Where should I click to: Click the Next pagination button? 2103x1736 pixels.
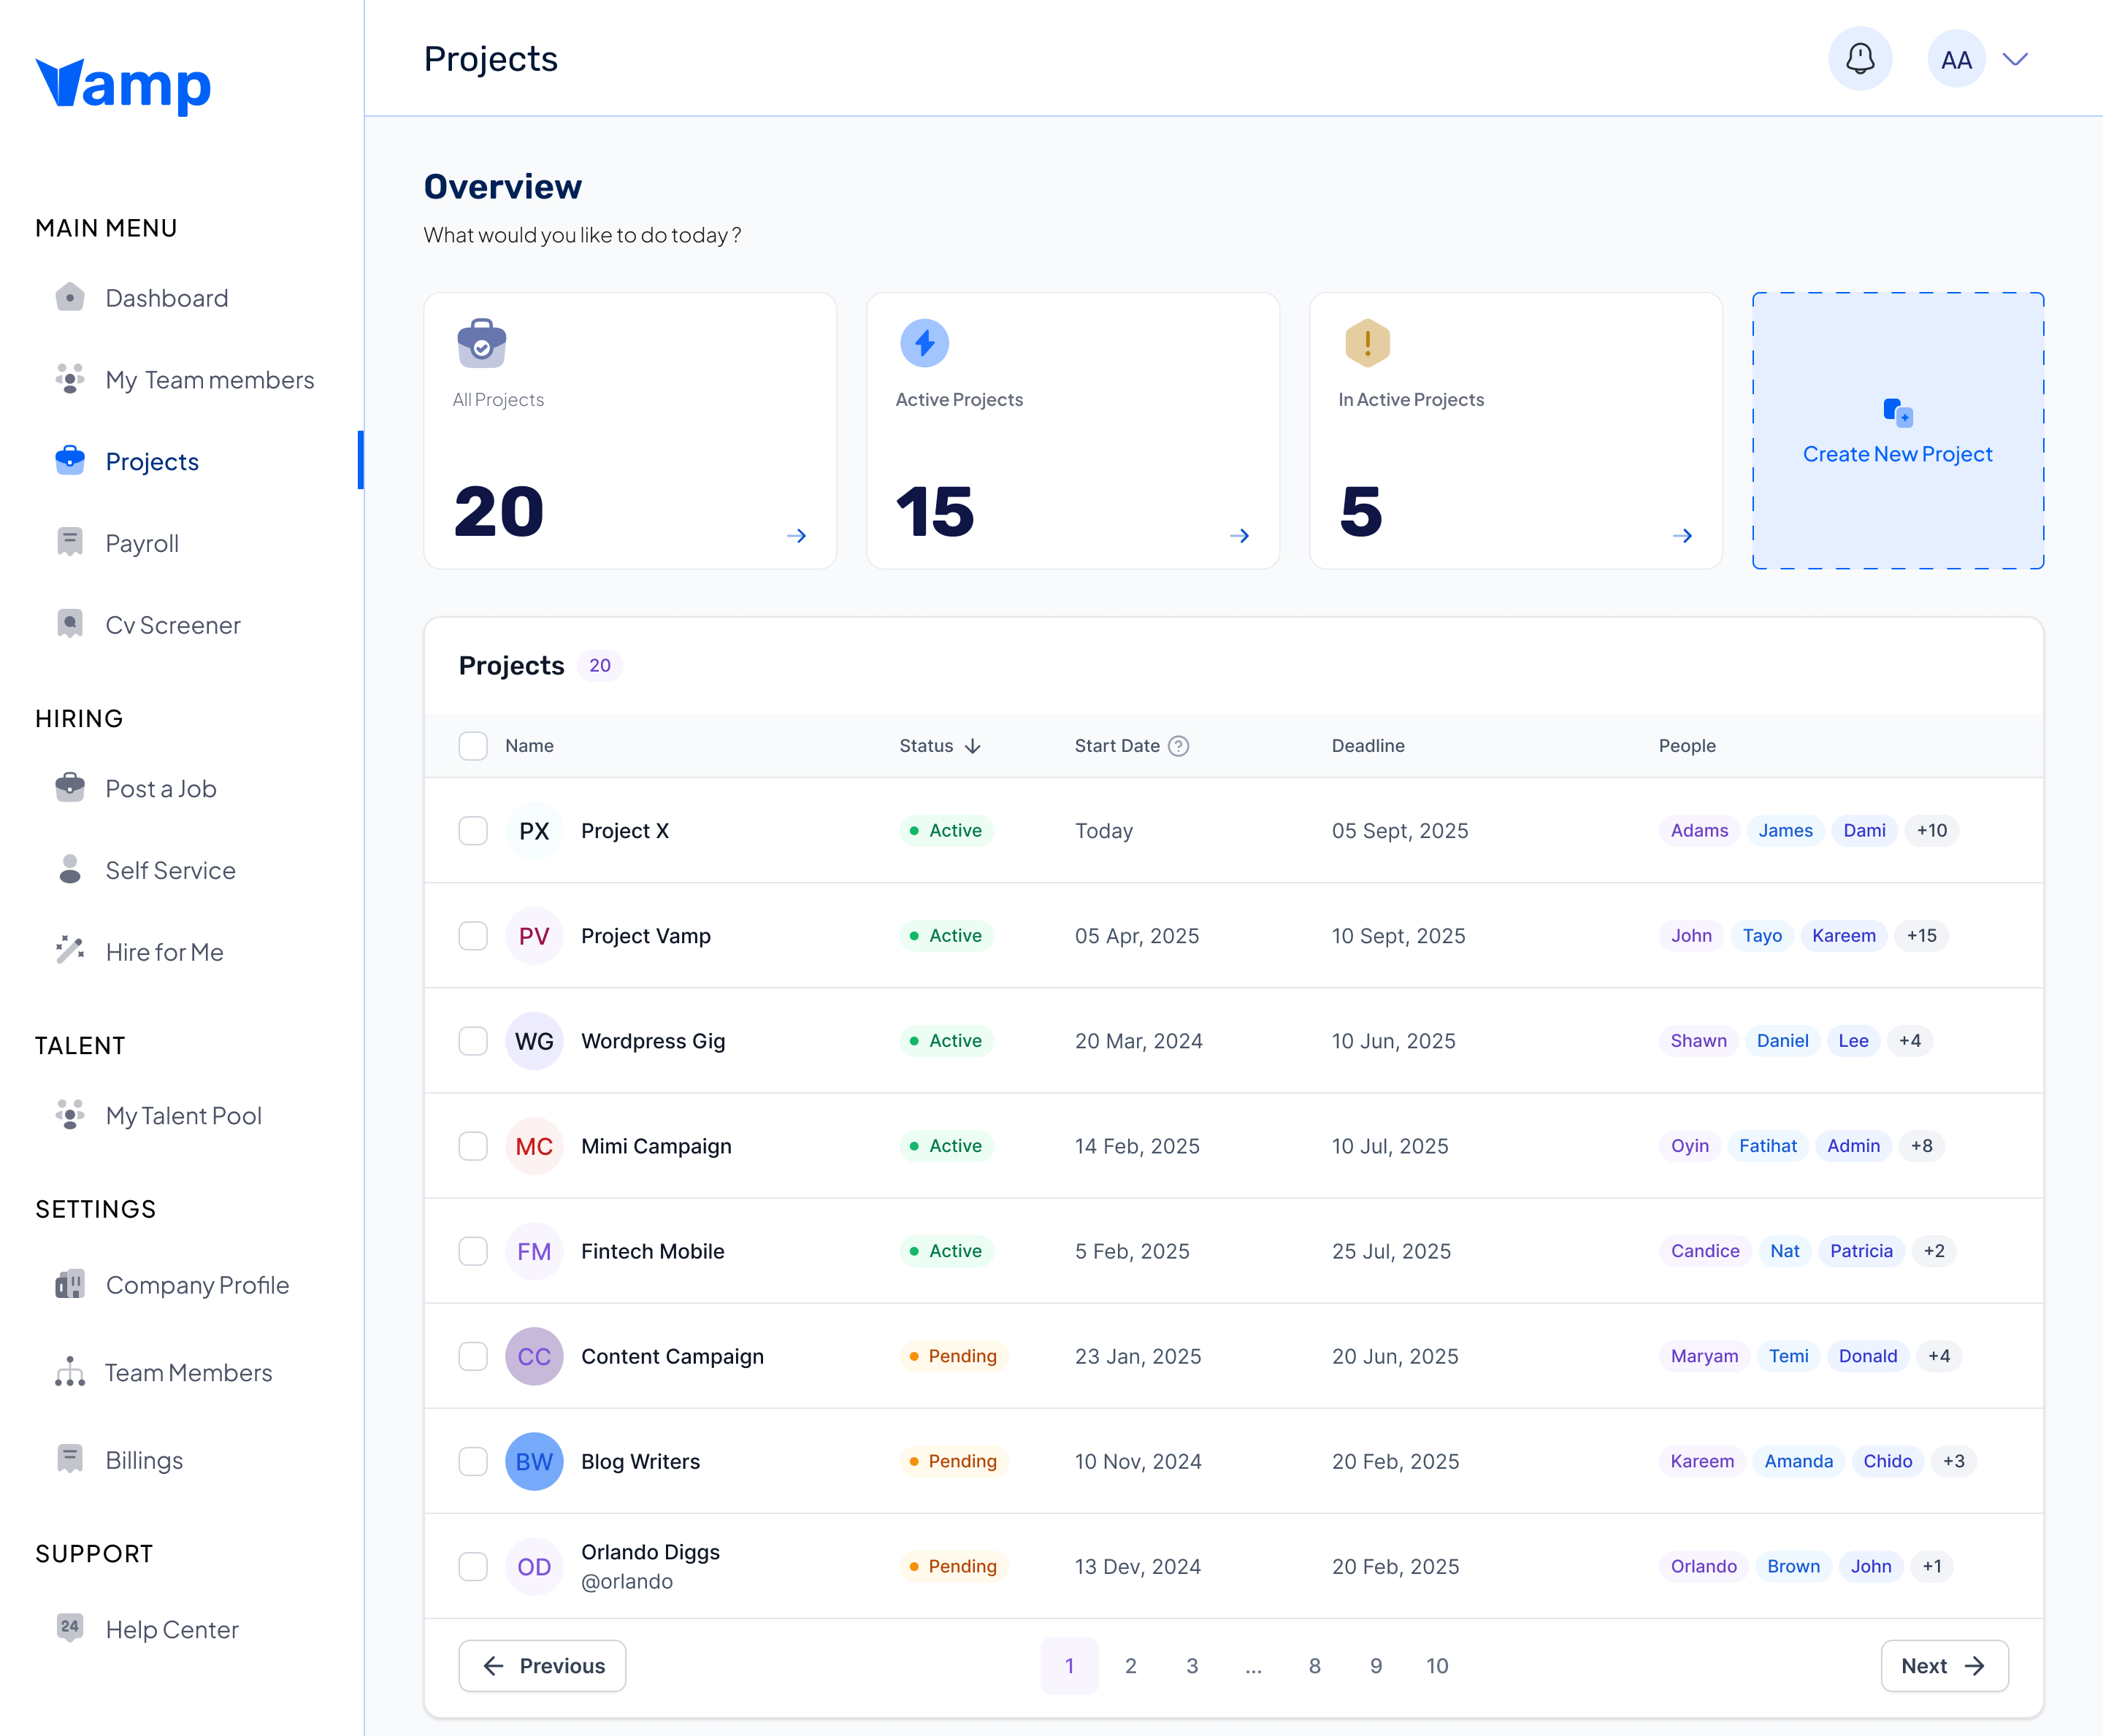[1944, 1666]
